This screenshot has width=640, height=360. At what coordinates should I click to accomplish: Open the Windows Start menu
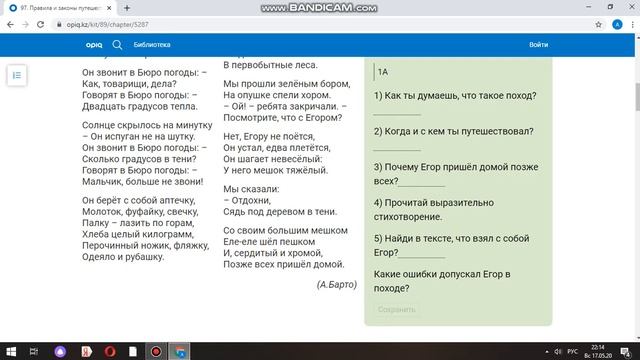tap(11, 351)
